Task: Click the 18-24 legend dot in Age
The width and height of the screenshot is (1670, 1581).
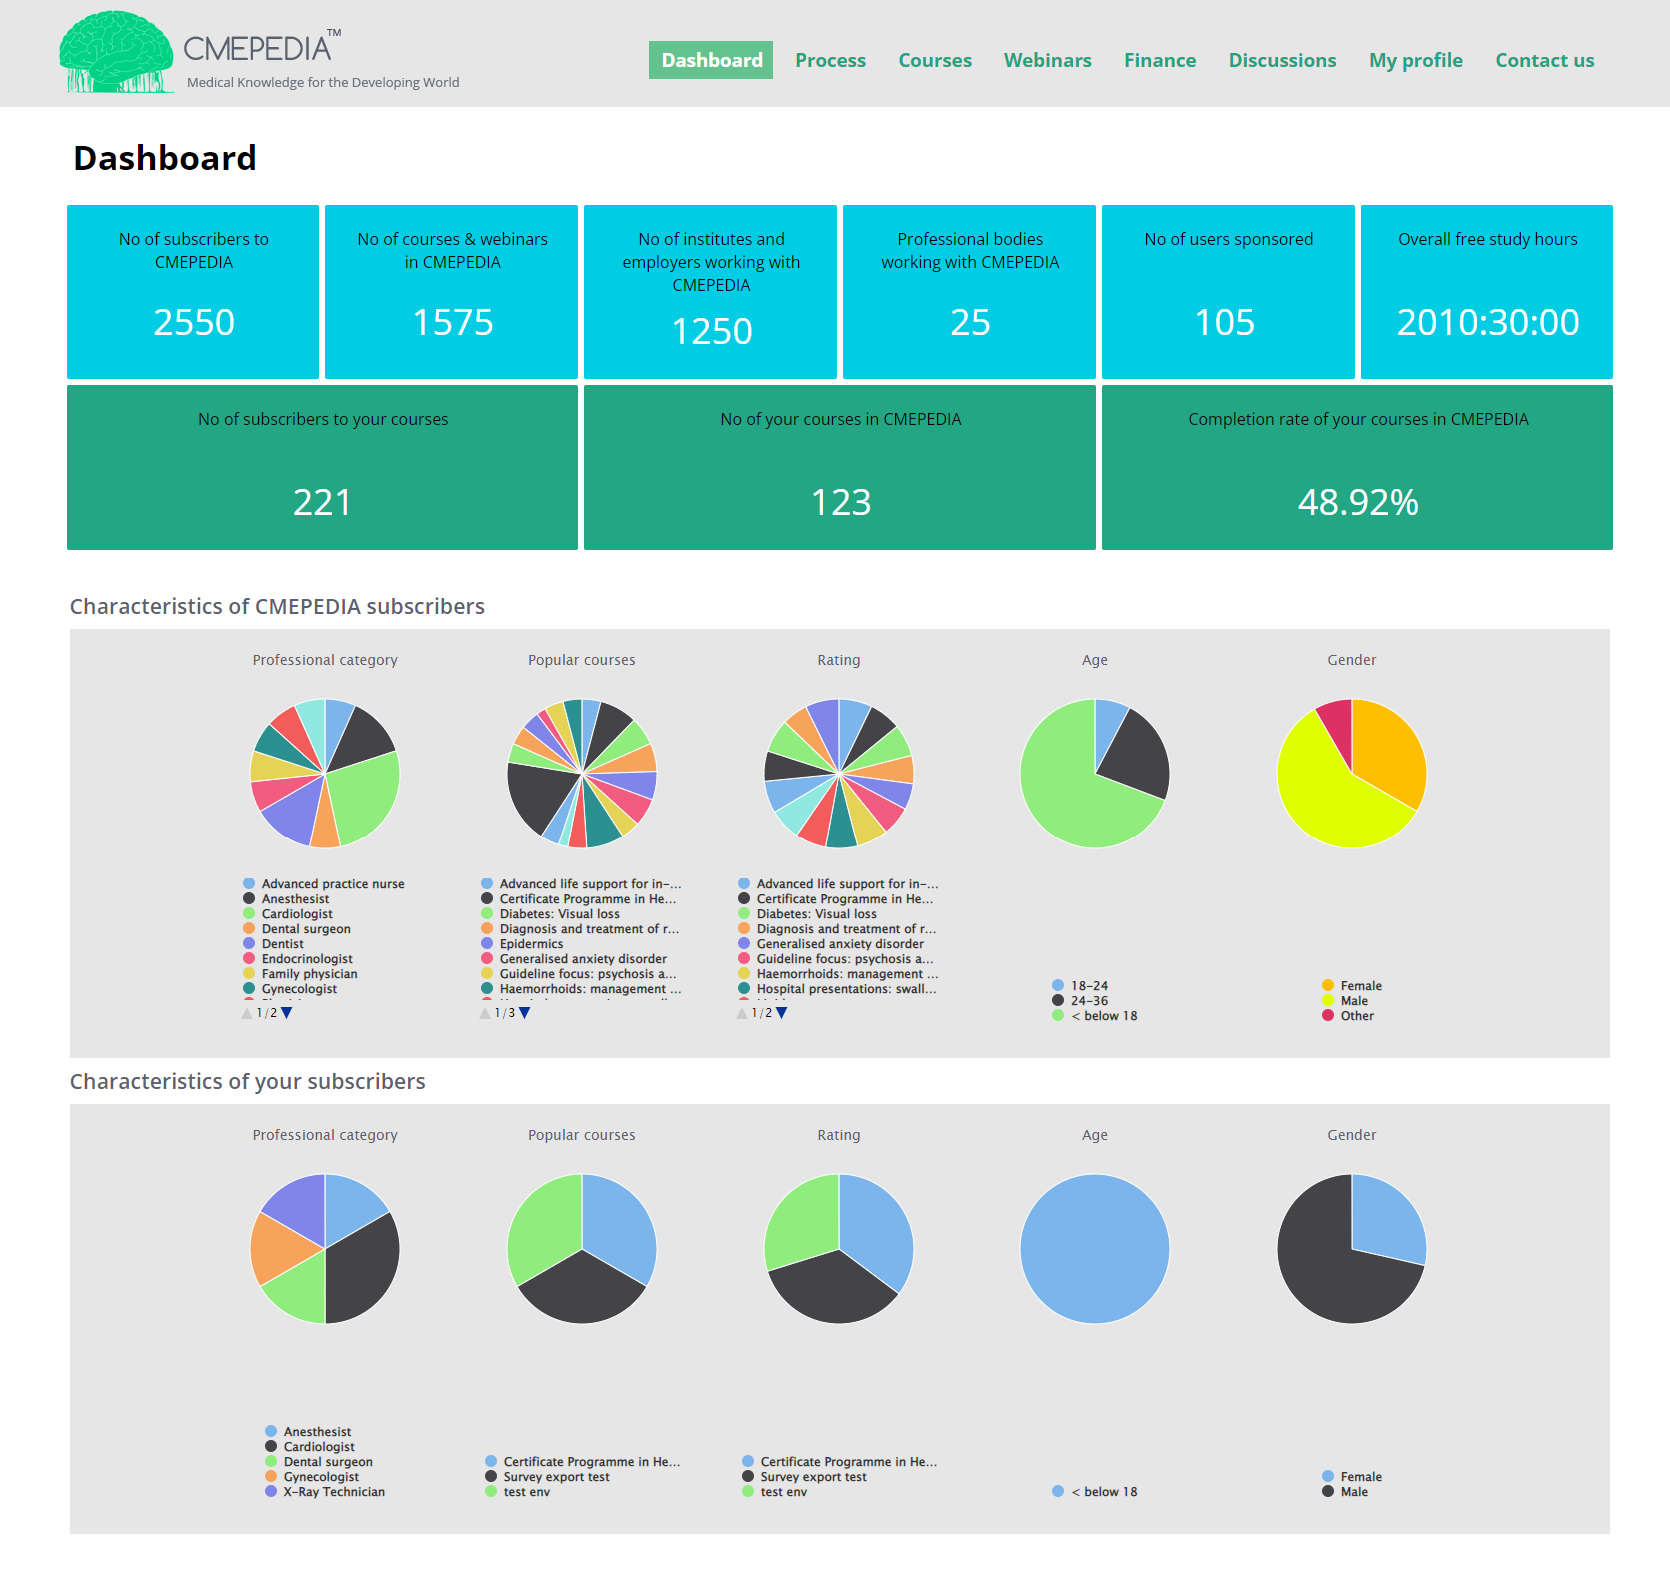Action: (x=1058, y=986)
